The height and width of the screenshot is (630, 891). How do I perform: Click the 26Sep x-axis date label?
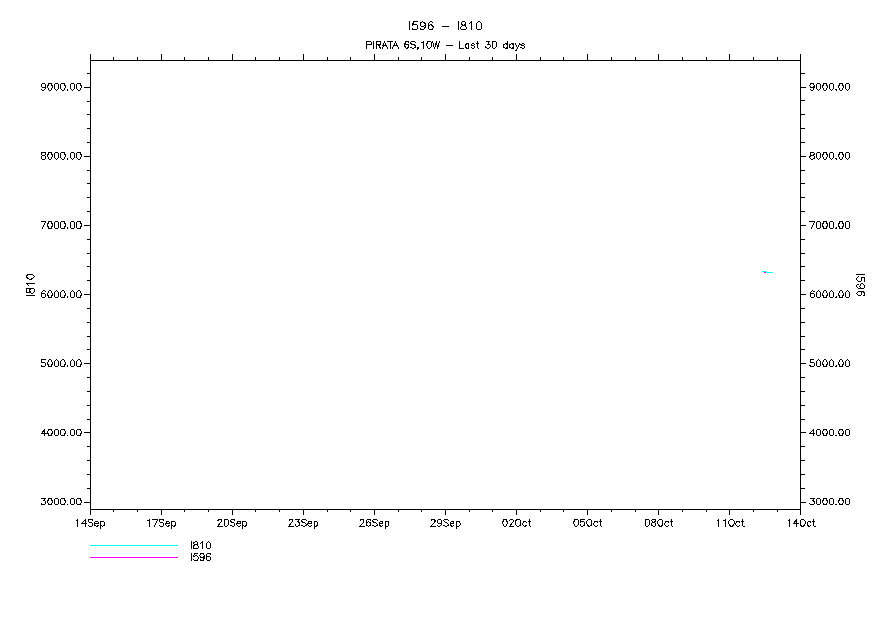click(374, 523)
